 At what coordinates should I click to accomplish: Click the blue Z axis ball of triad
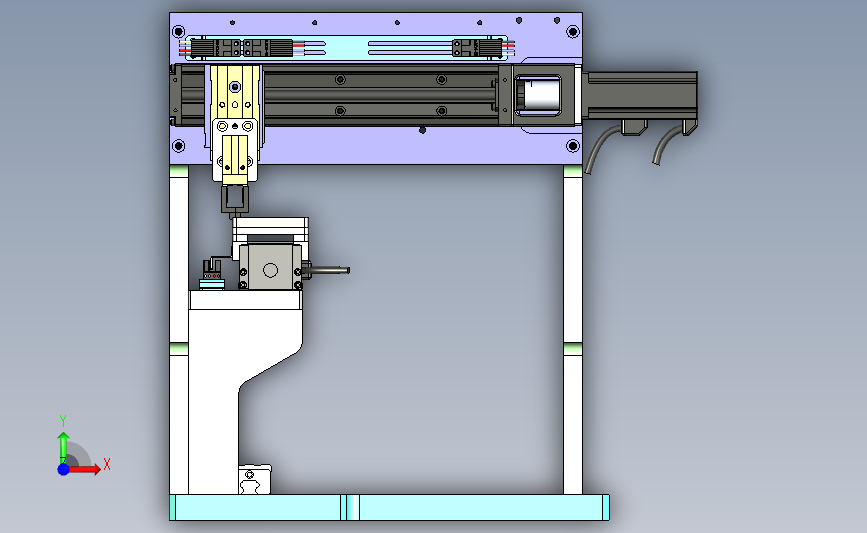point(63,469)
